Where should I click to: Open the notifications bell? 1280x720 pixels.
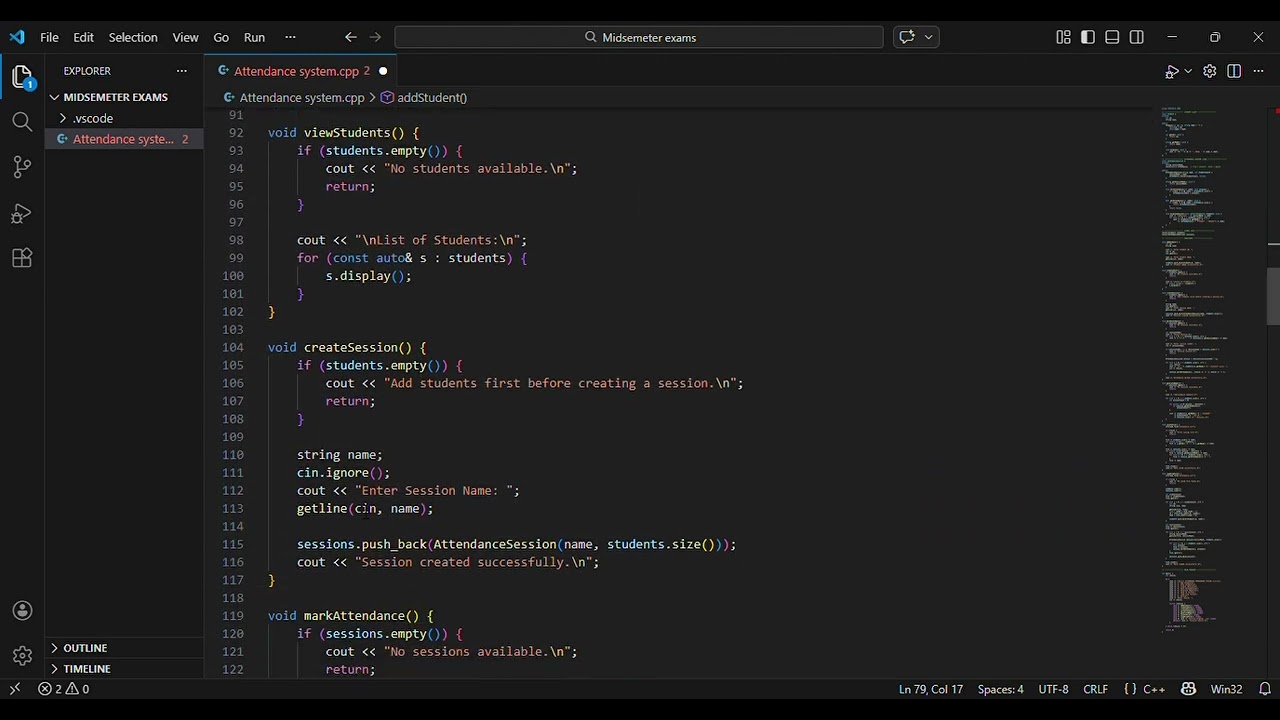1265,689
